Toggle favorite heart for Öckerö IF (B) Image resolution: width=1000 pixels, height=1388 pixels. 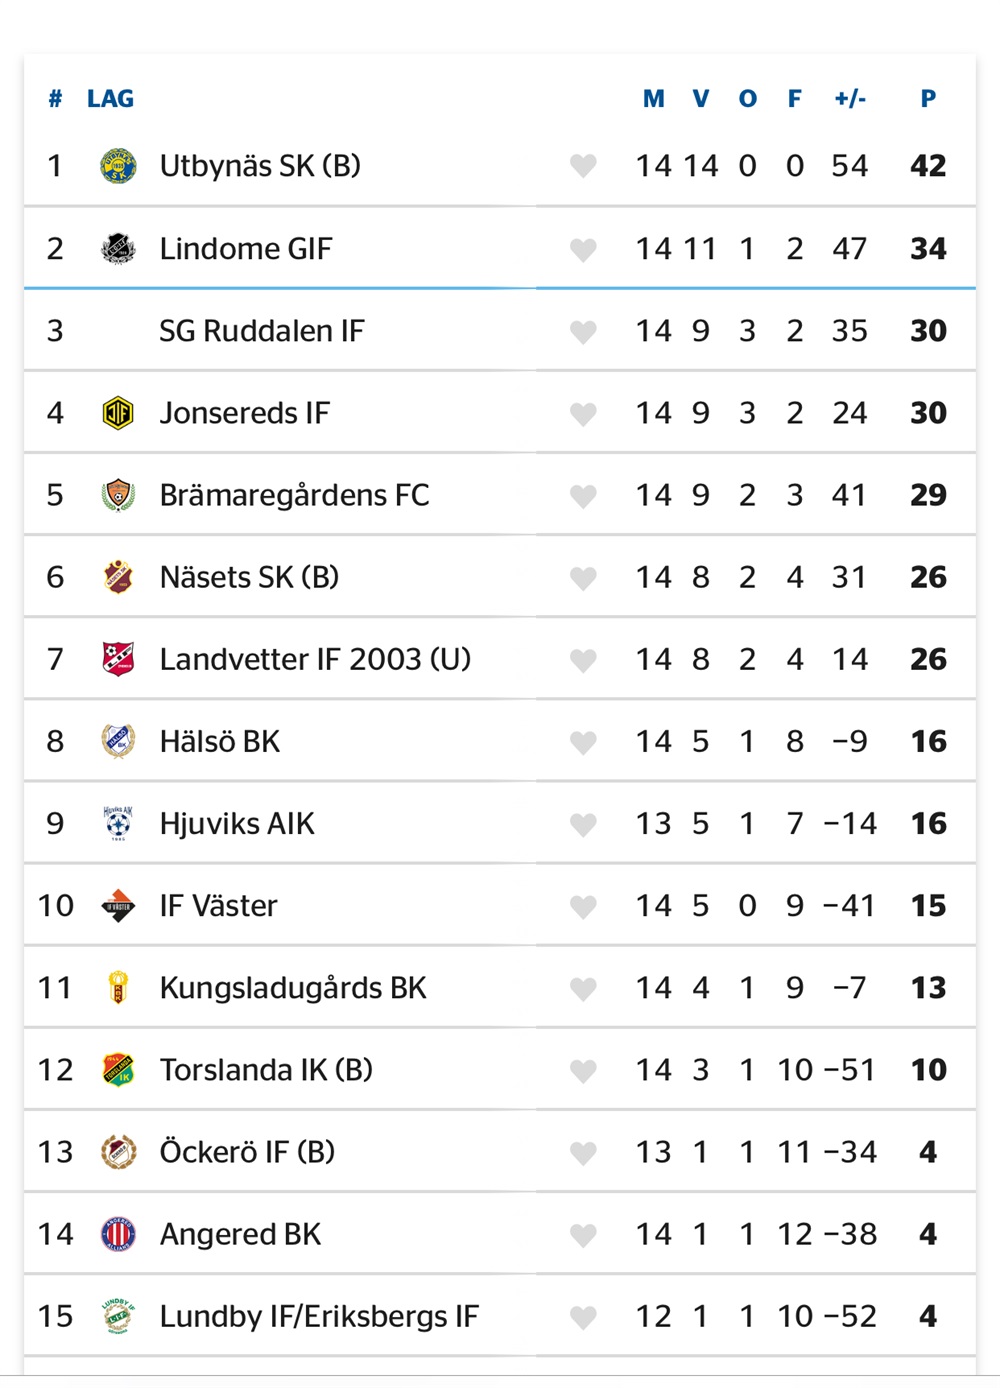click(x=583, y=1152)
